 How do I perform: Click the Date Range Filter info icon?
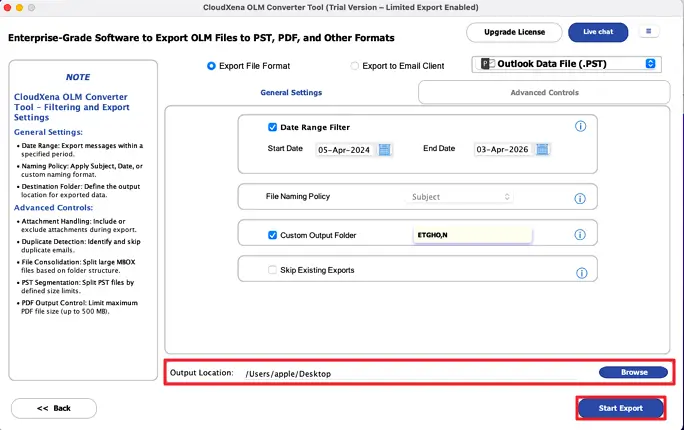point(580,127)
